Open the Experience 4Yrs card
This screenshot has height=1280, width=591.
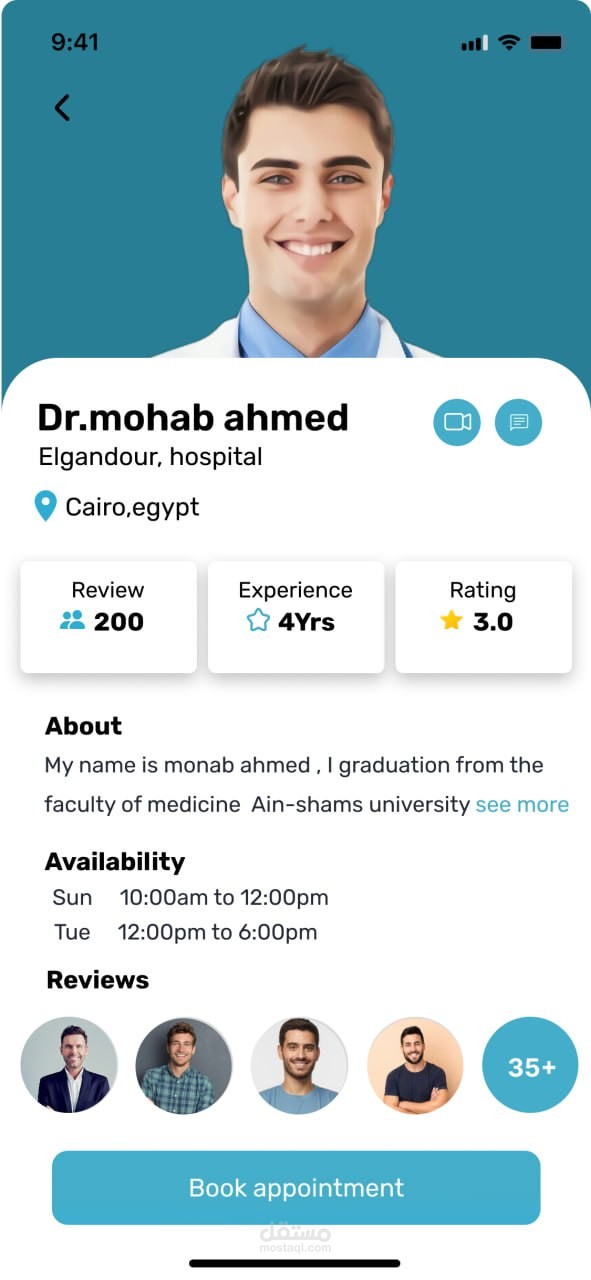[296, 616]
